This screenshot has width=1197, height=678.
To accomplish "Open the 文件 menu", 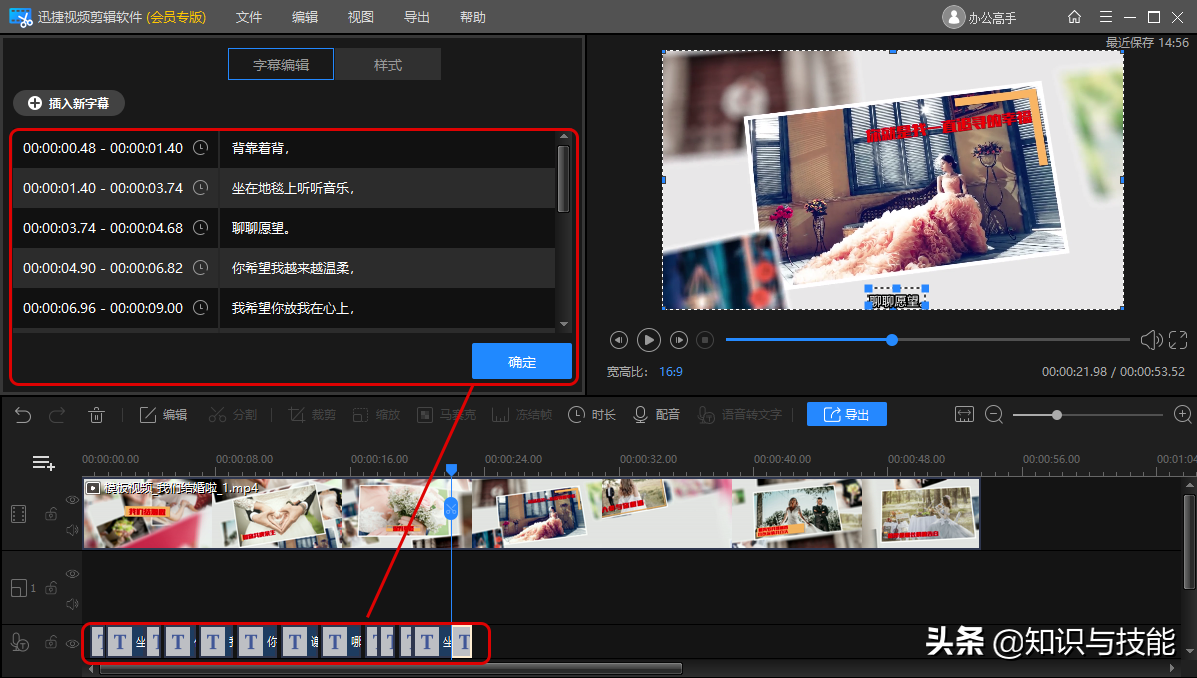I will coord(249,17).
